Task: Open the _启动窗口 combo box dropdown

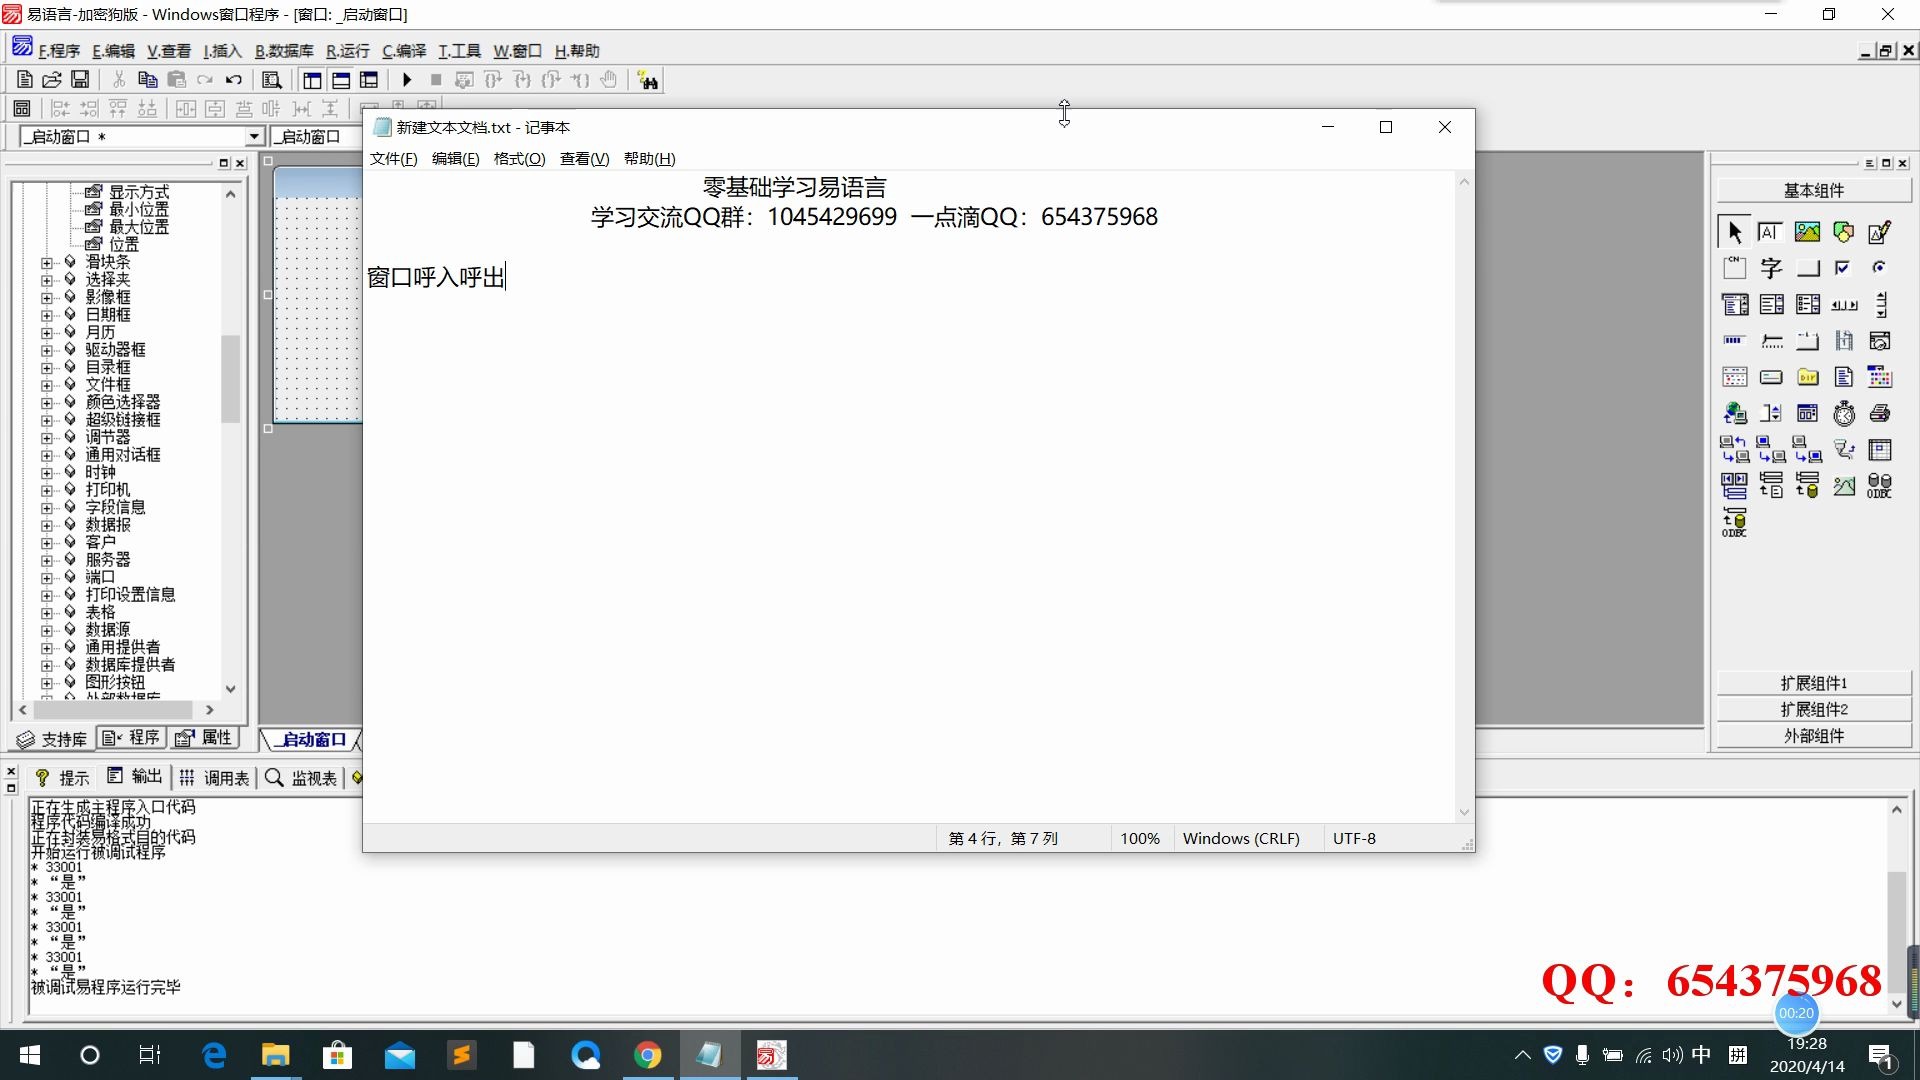Action: (254, 136)
